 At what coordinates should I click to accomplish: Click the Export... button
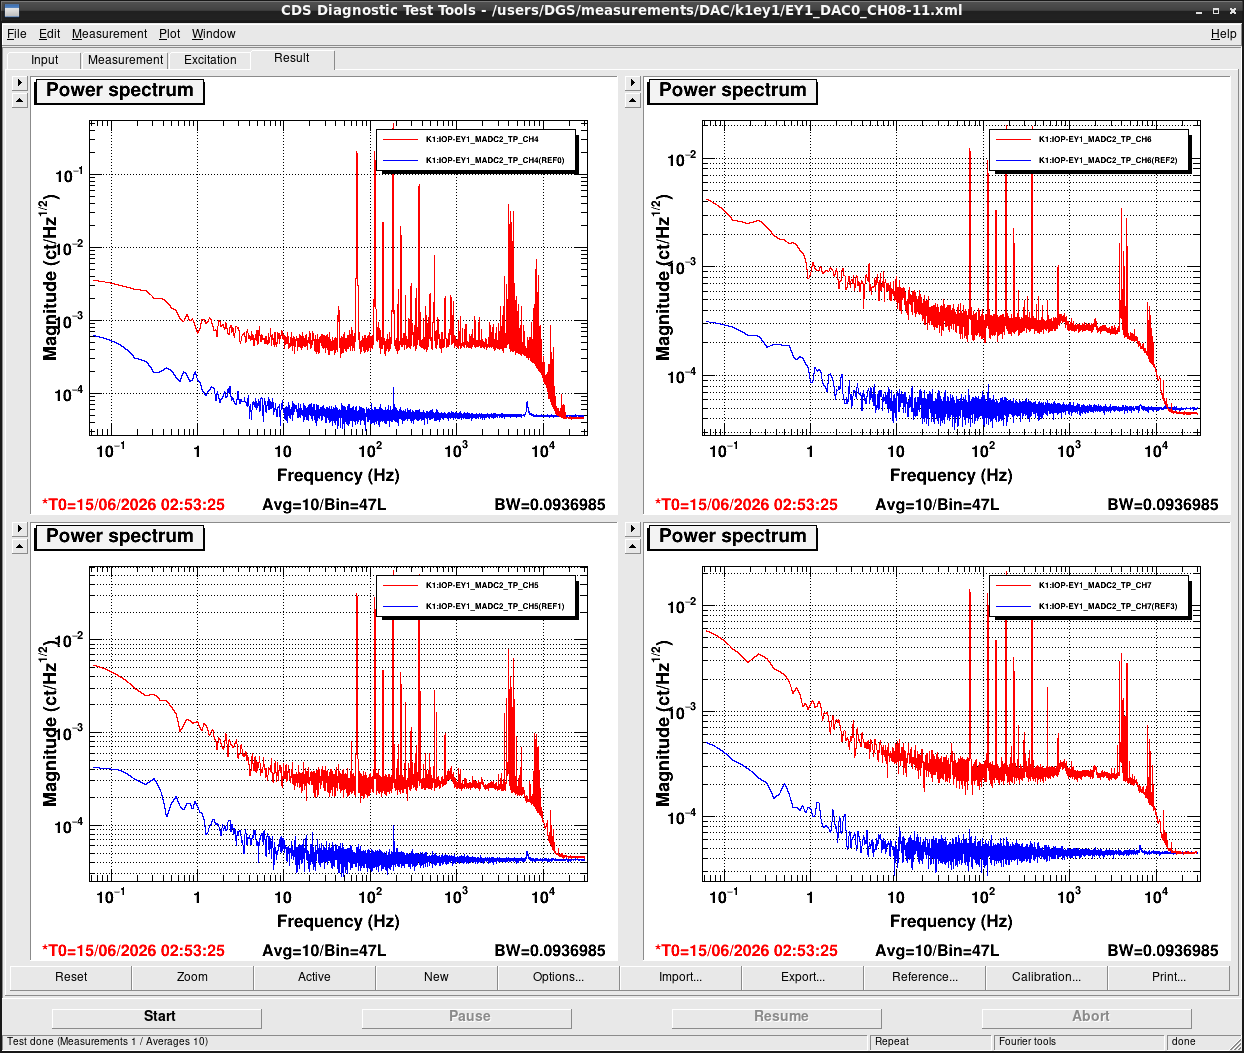(802, 977)
